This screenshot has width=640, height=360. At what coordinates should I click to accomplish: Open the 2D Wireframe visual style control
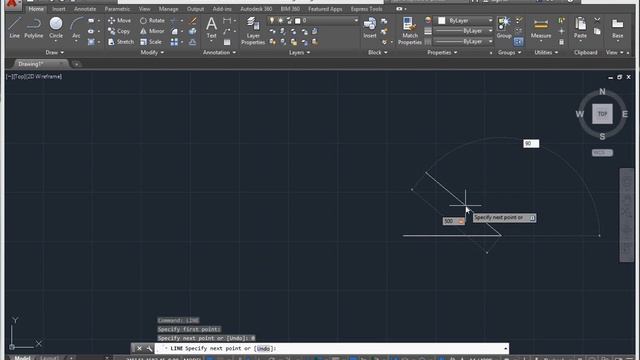44,76
